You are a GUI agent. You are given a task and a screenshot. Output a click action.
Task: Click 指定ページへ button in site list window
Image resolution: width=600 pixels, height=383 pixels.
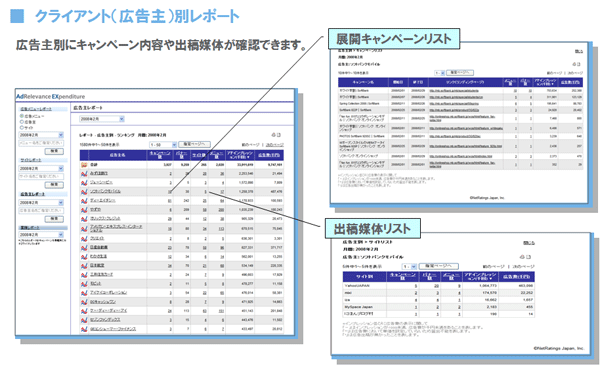click(439, 266)
